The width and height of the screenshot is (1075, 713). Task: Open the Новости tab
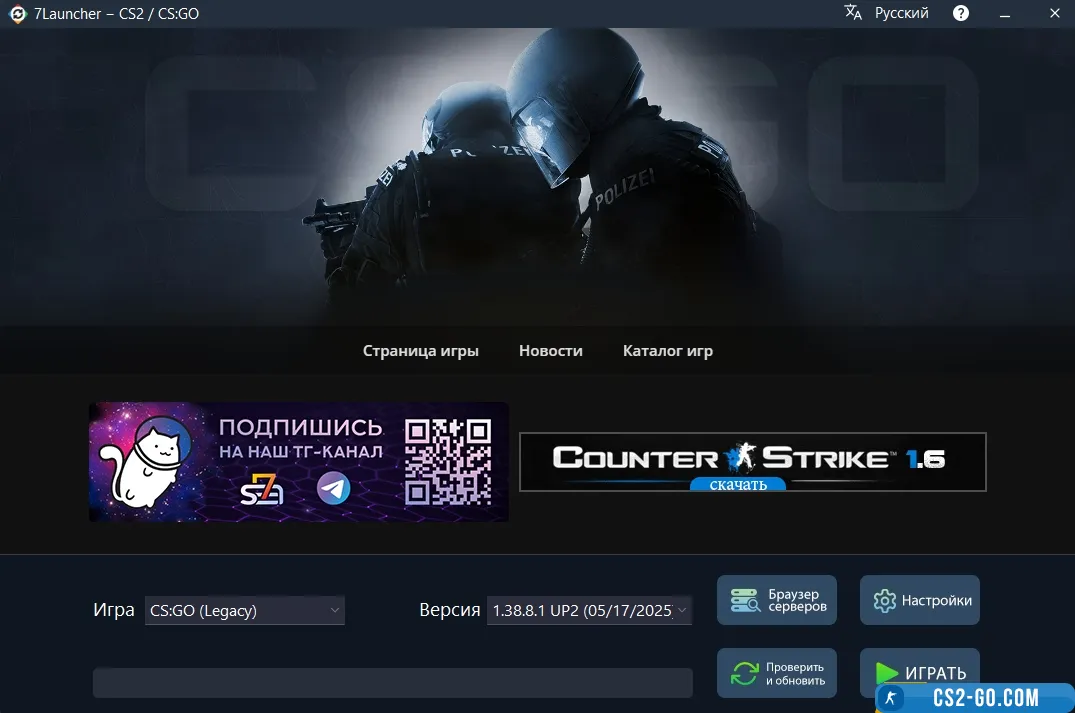coord(550,351)
